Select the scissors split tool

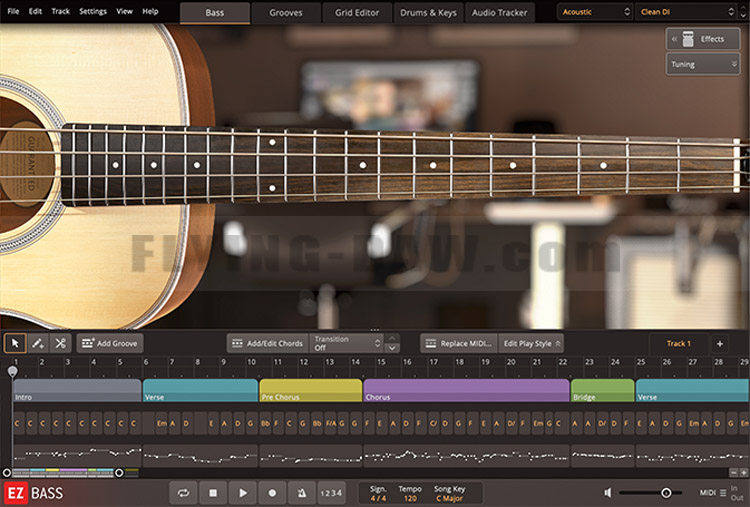pyautogui.click(x=60, y=343)
